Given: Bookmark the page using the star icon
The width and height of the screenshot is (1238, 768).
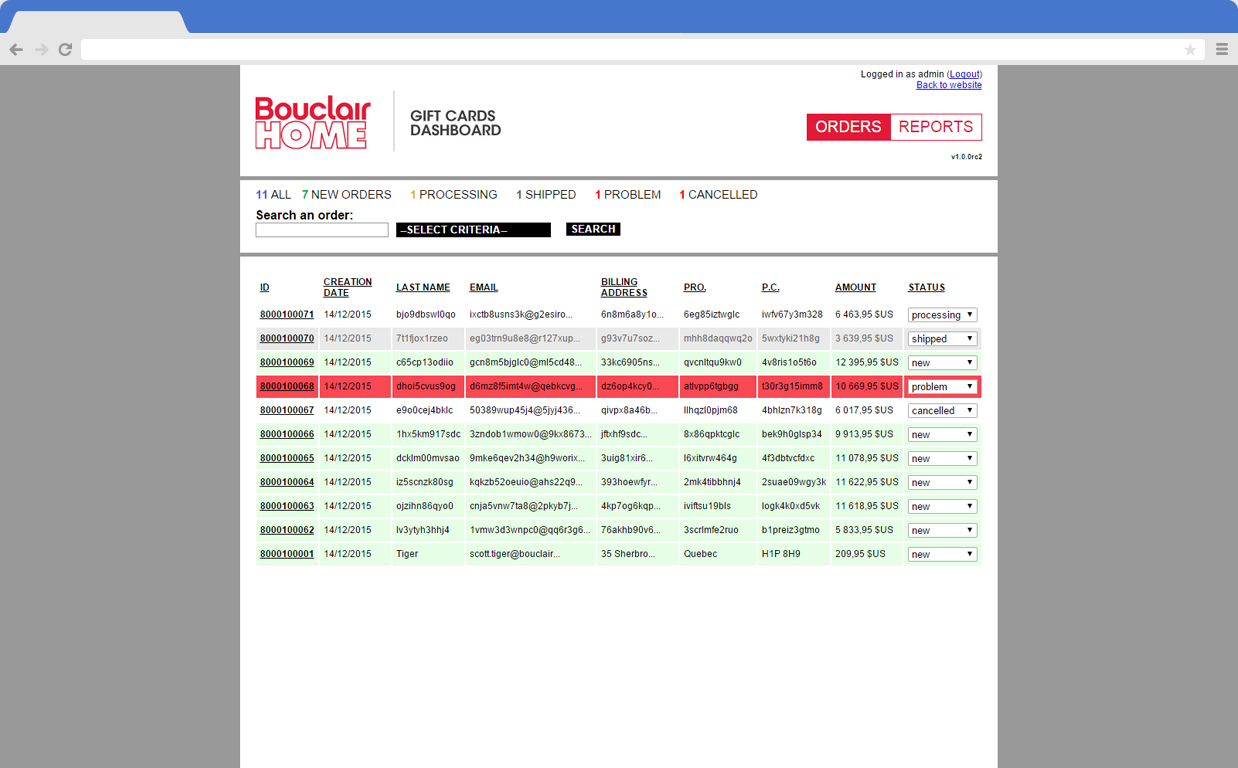Looking at the screenshot, I should point(1190,48).
